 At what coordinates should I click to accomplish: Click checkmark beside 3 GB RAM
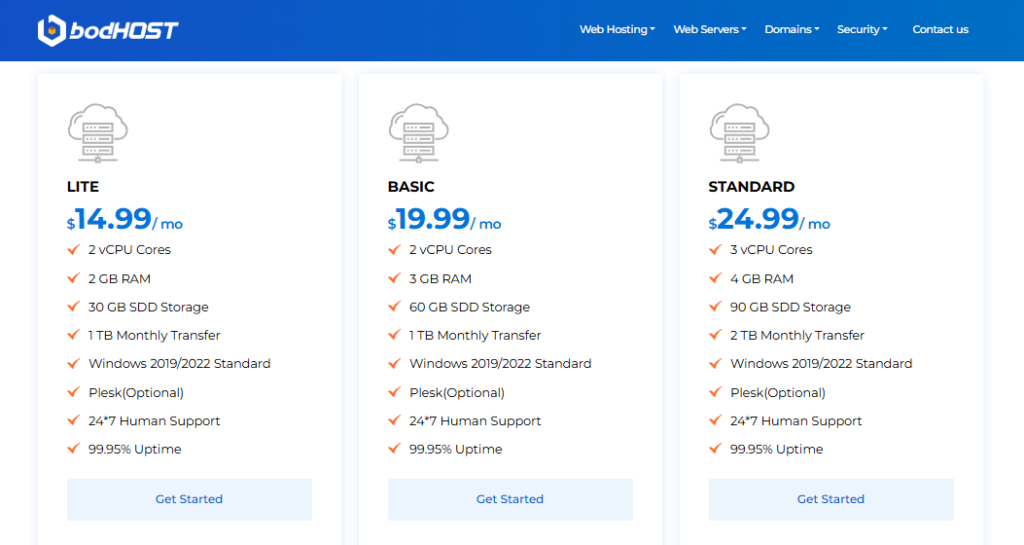[x=394, y=278]
